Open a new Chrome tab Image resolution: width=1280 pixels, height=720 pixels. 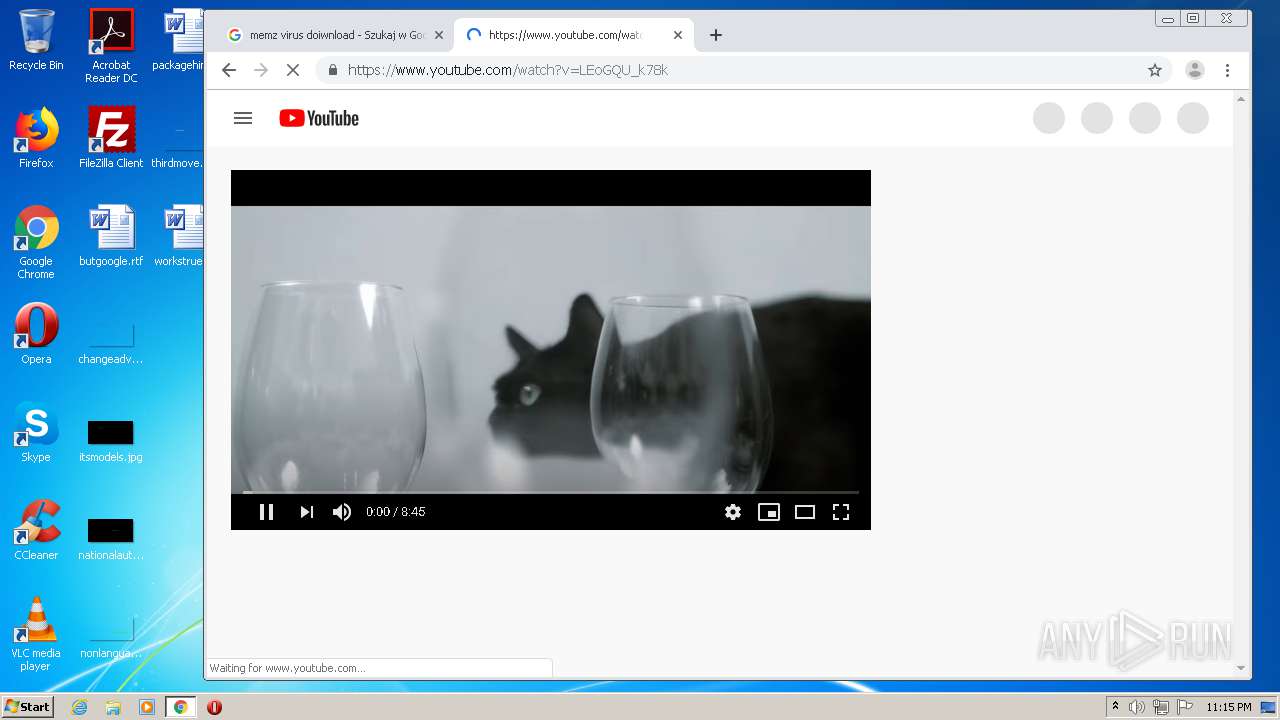point(715,35)
